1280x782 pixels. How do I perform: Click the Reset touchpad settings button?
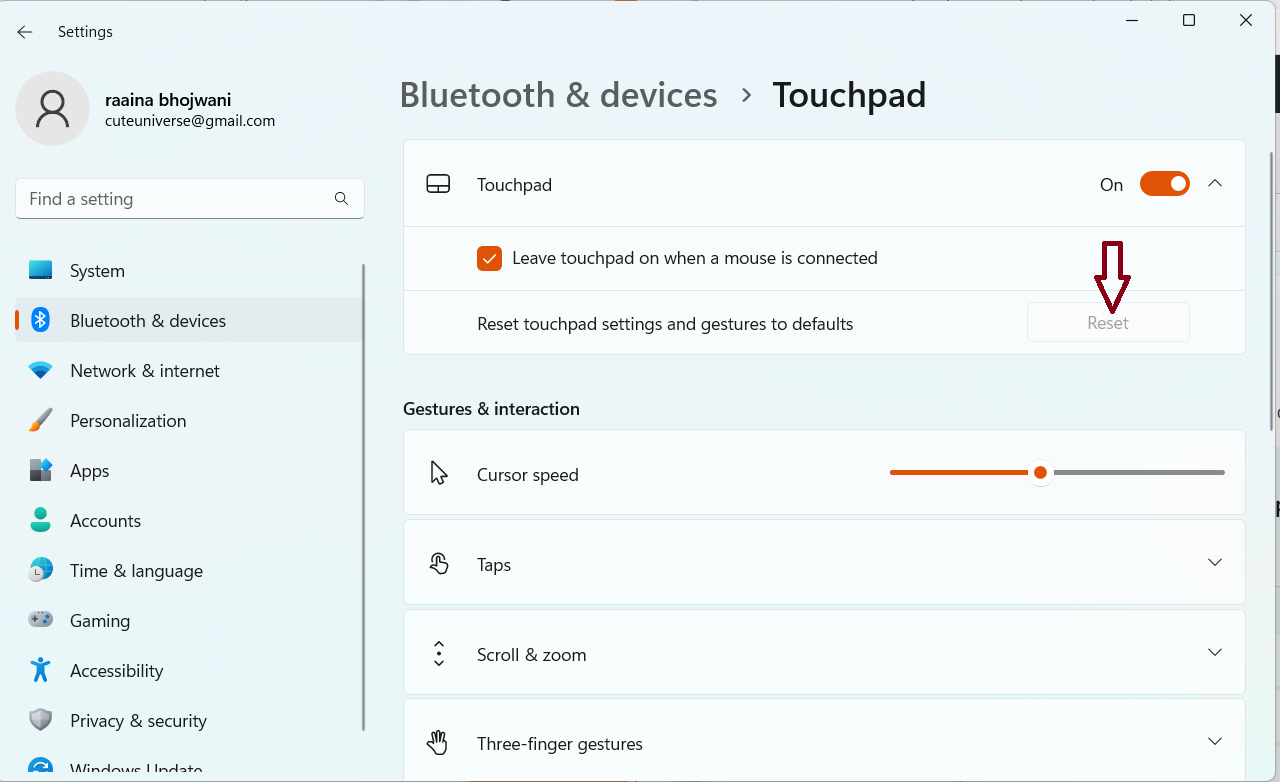tap(1108, 323)
